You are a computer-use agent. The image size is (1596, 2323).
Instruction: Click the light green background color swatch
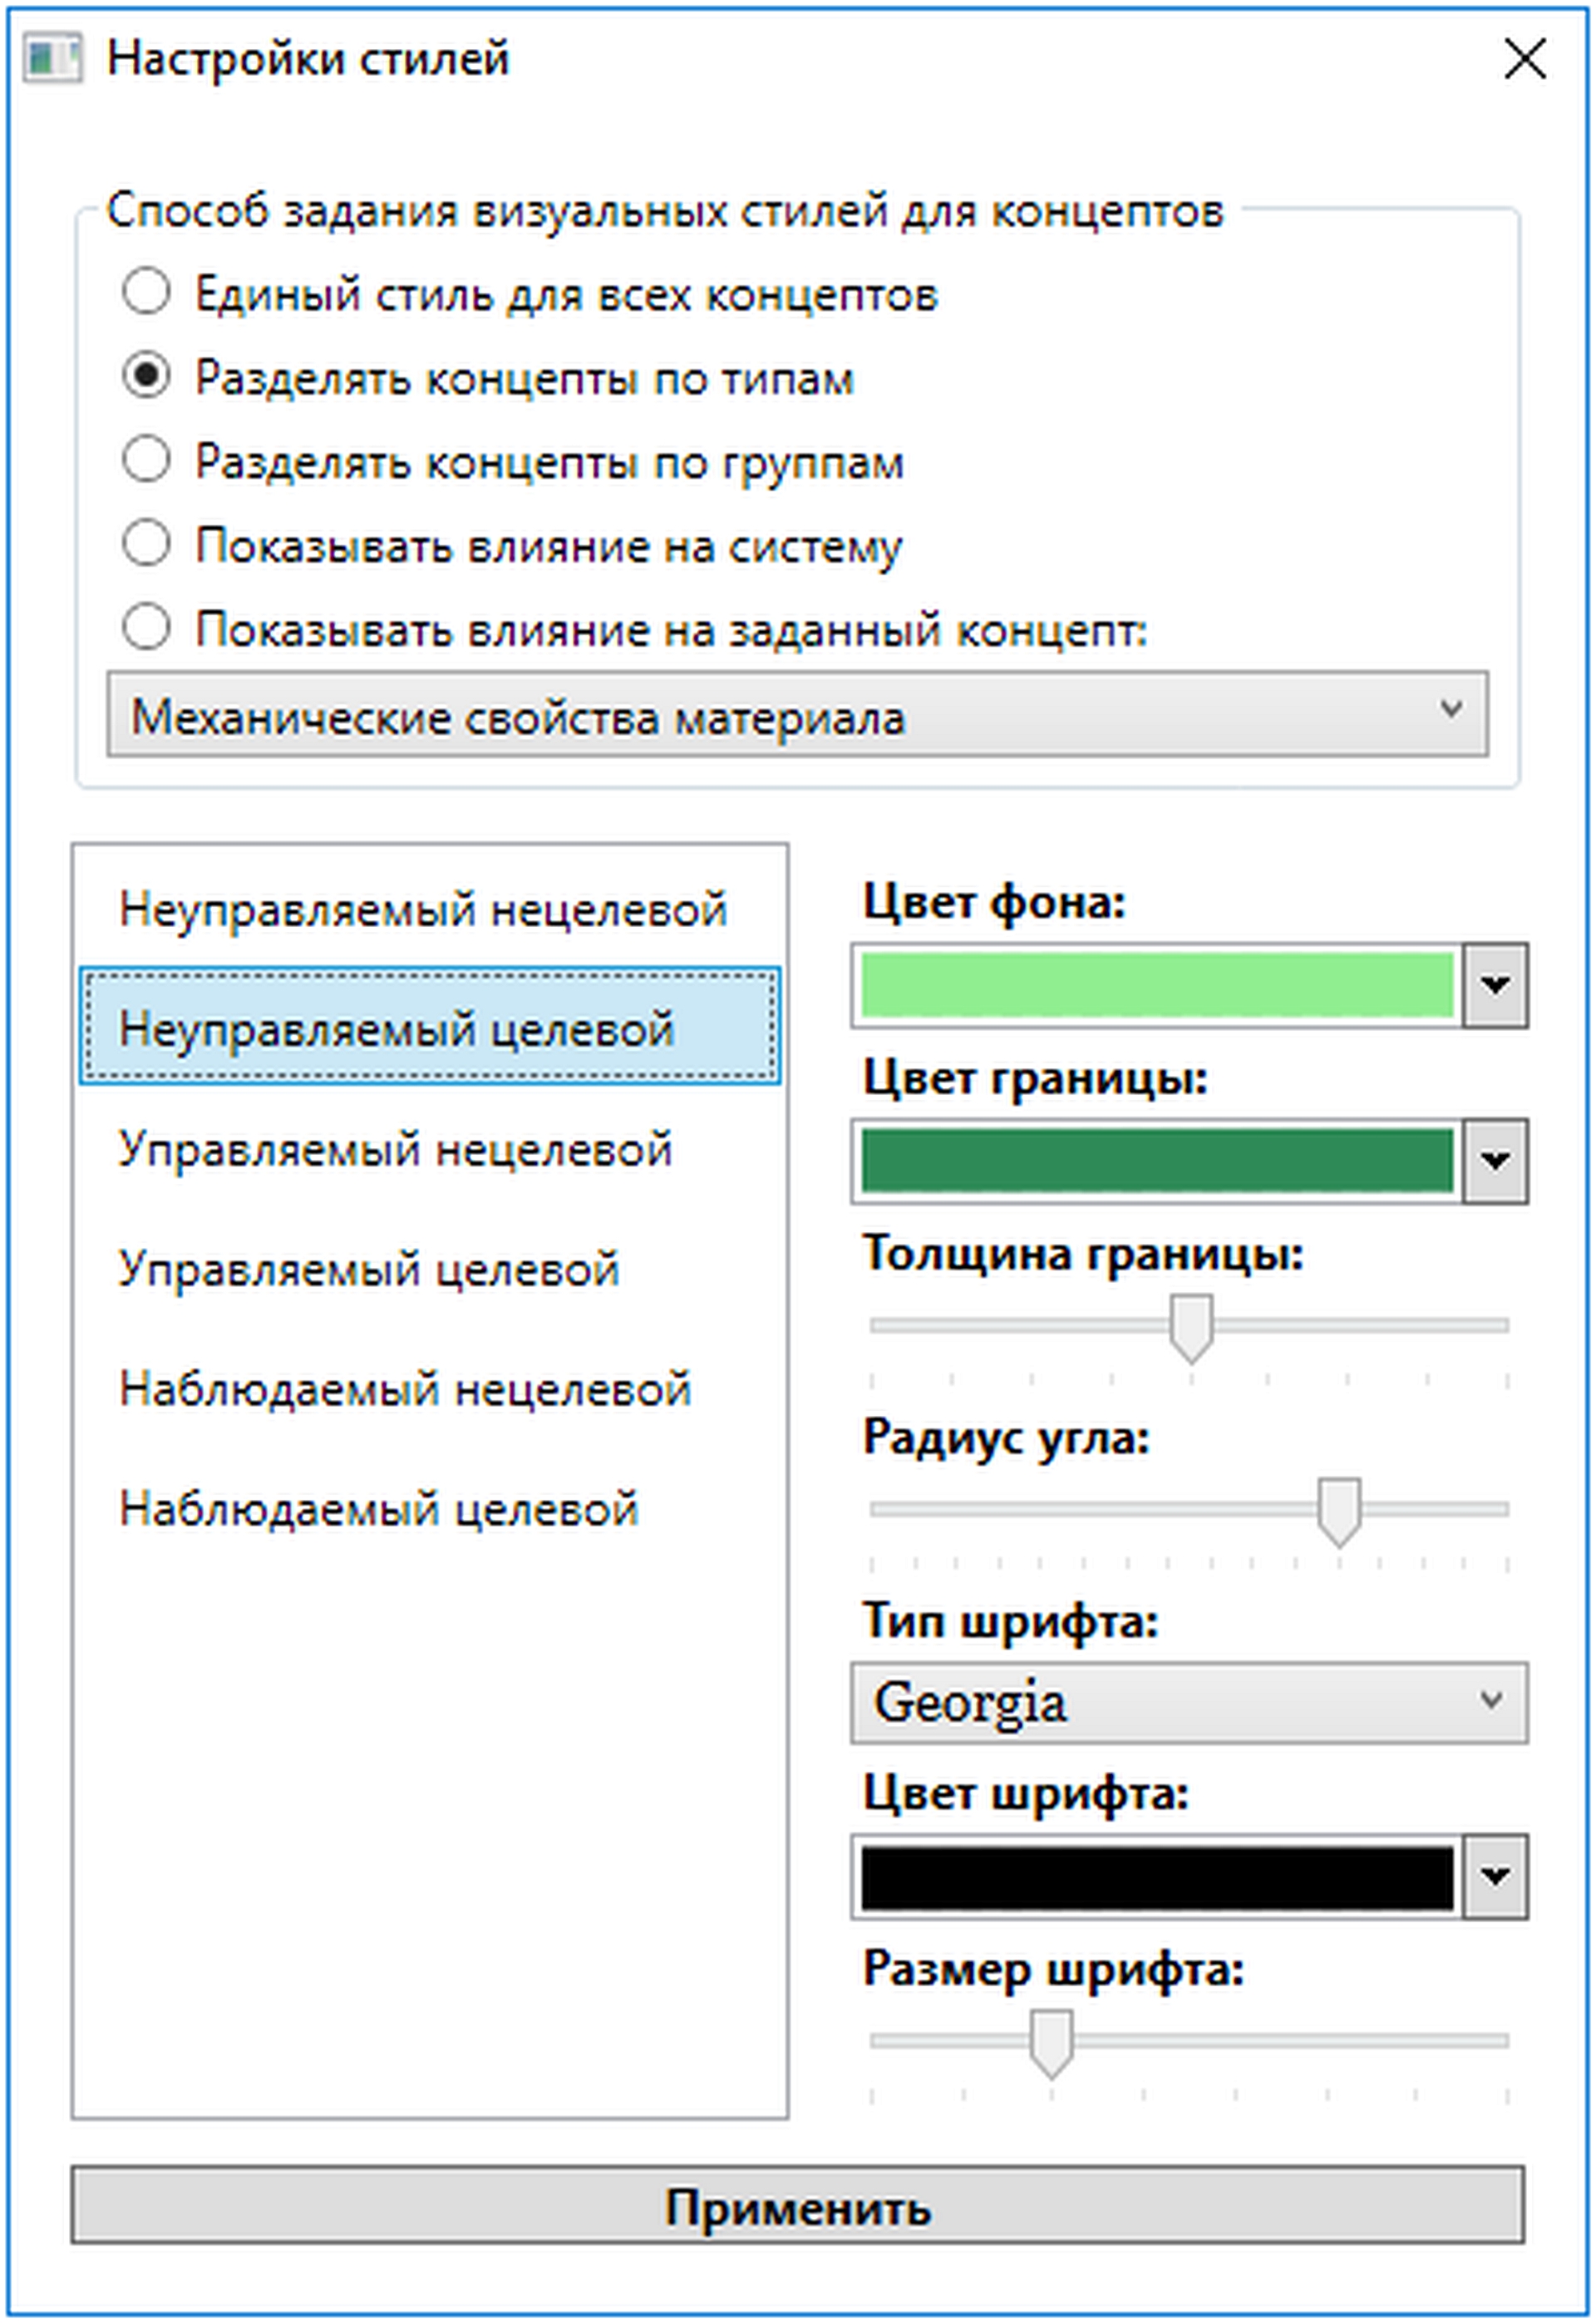[1157, 985]
